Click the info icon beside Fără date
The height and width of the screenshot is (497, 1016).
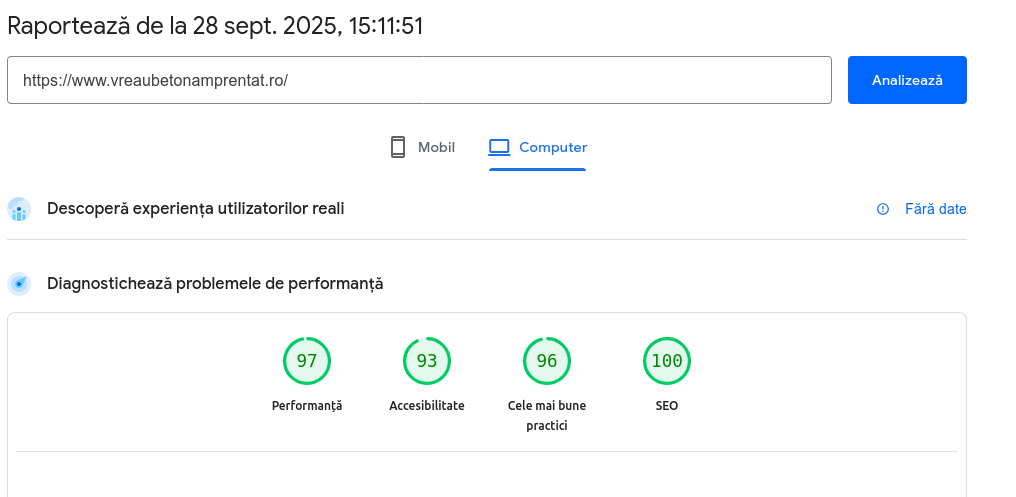883,209
